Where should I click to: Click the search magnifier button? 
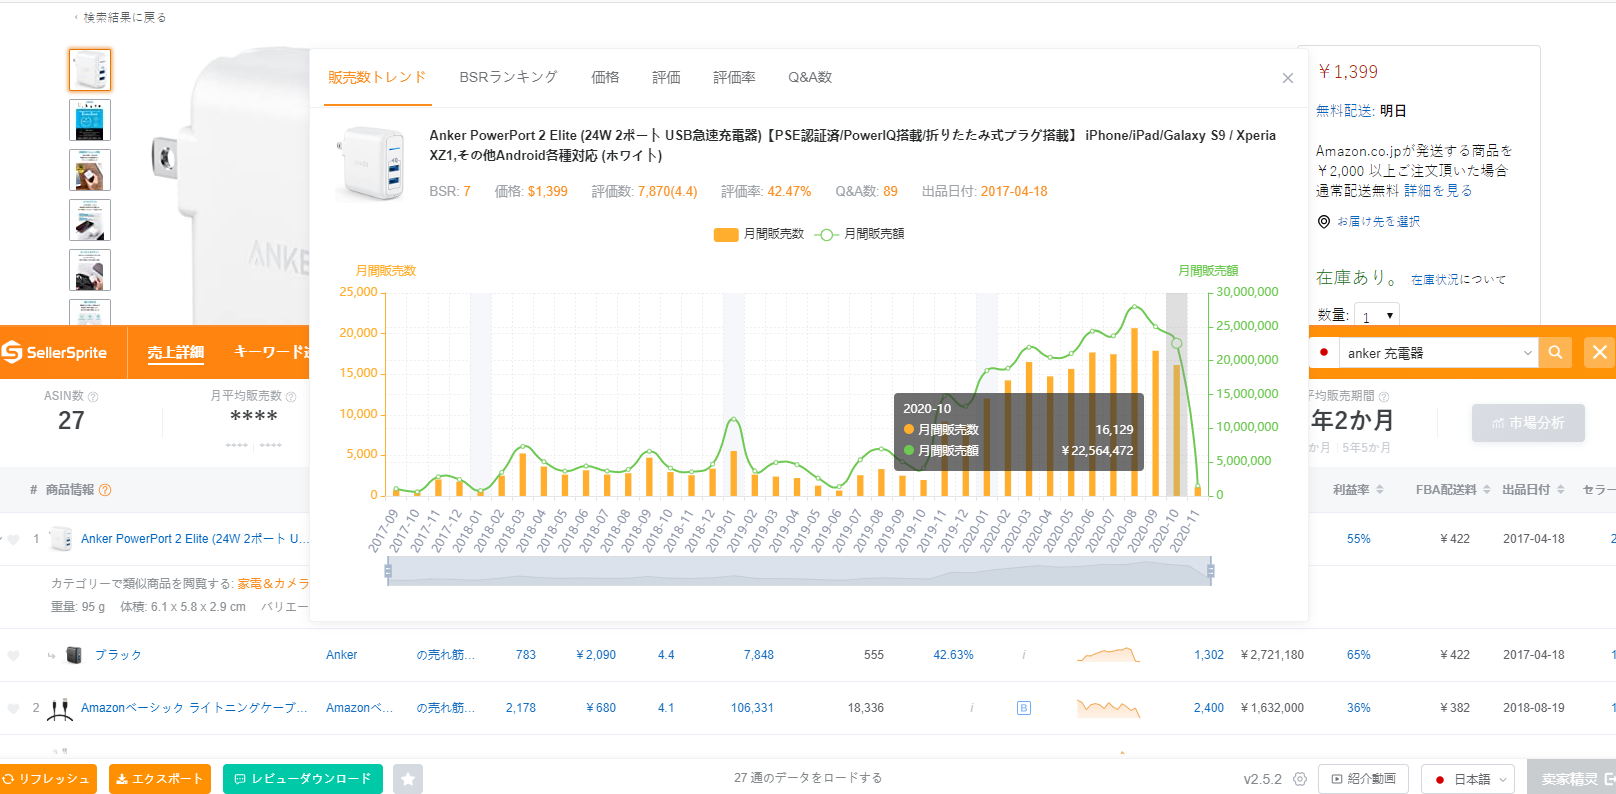1555,352
